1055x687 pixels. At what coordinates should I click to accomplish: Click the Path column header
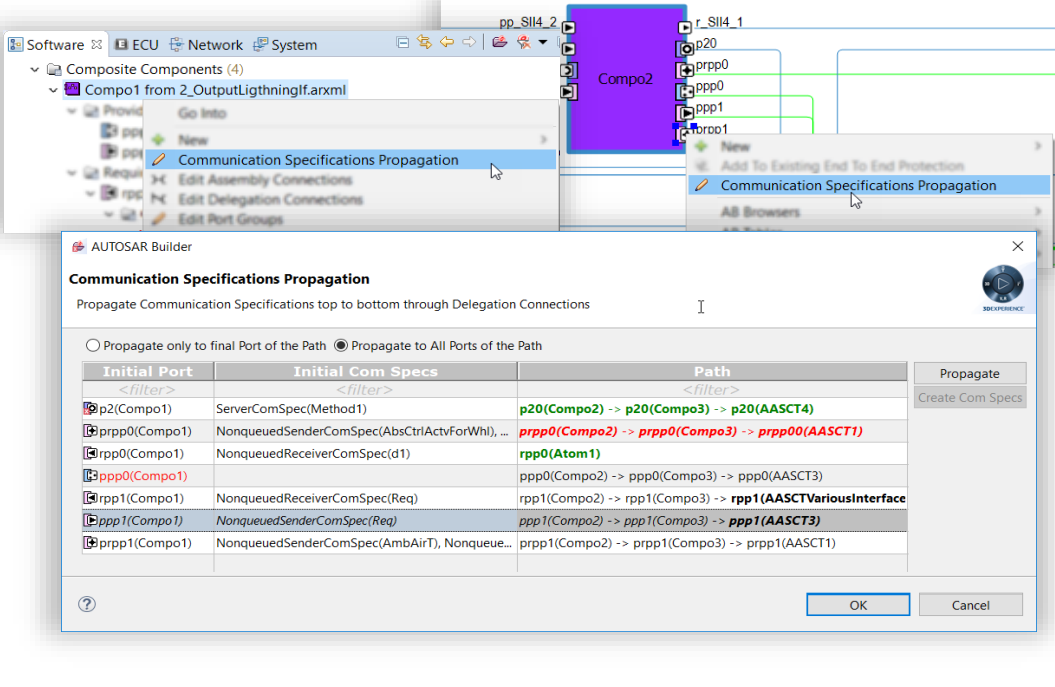(x=713, y=371)
